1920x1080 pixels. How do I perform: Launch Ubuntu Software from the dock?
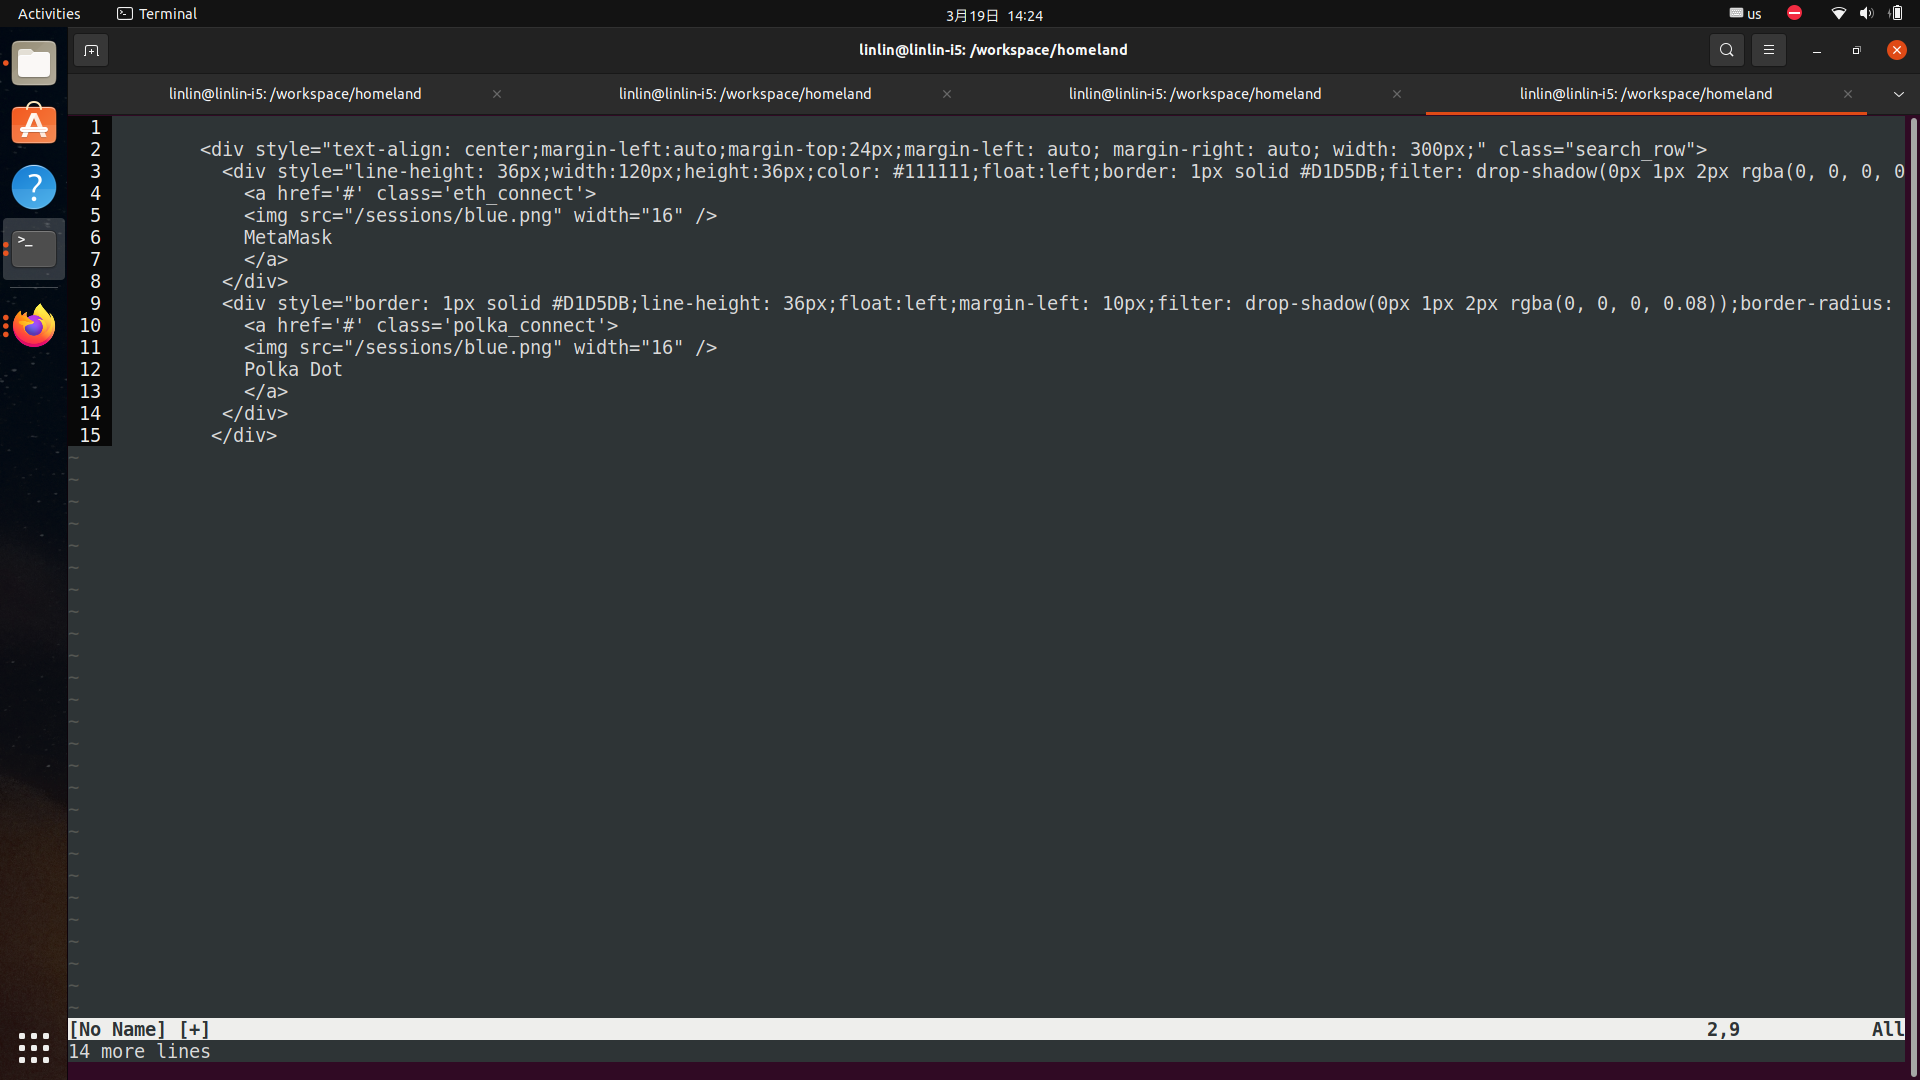click(x=34, y=125)
